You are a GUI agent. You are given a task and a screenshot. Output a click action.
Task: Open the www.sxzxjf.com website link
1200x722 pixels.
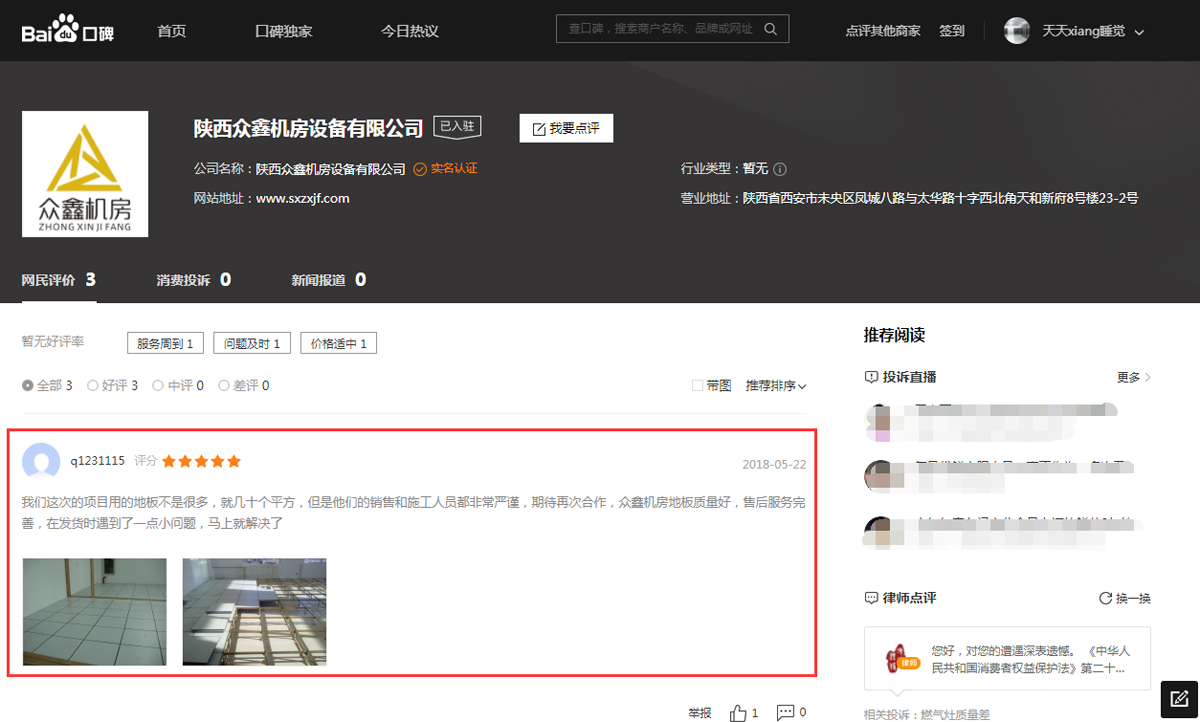pyautogui.click(x=302, y=198)
